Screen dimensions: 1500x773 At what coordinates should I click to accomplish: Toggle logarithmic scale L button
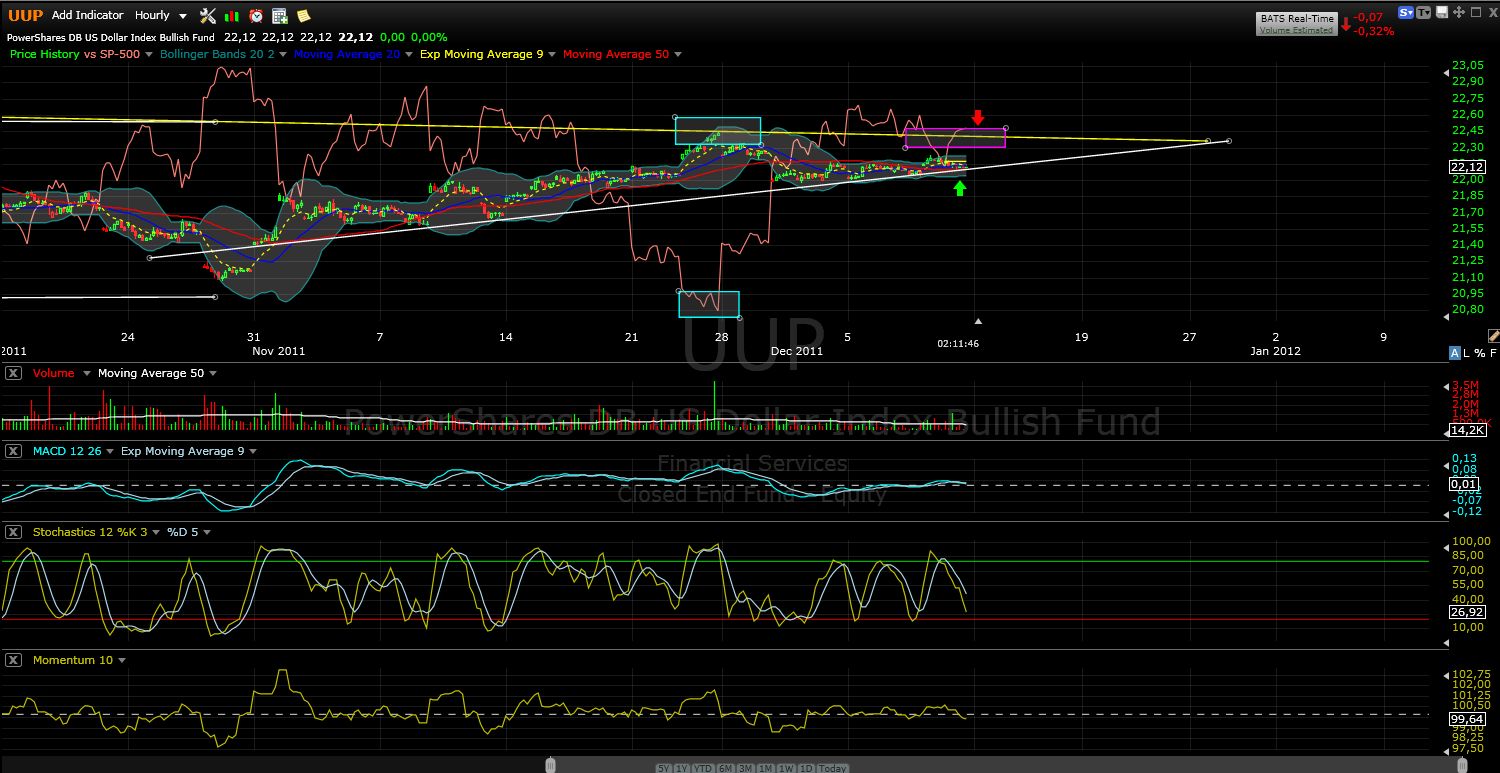1467,353
